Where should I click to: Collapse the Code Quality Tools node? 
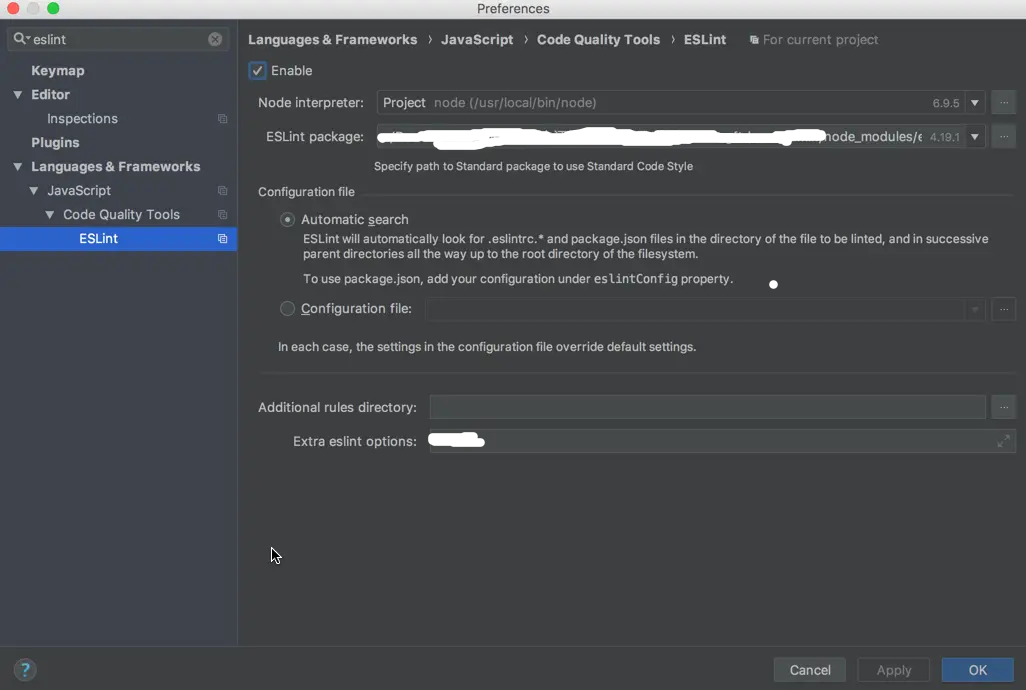[x=50, y=215]
